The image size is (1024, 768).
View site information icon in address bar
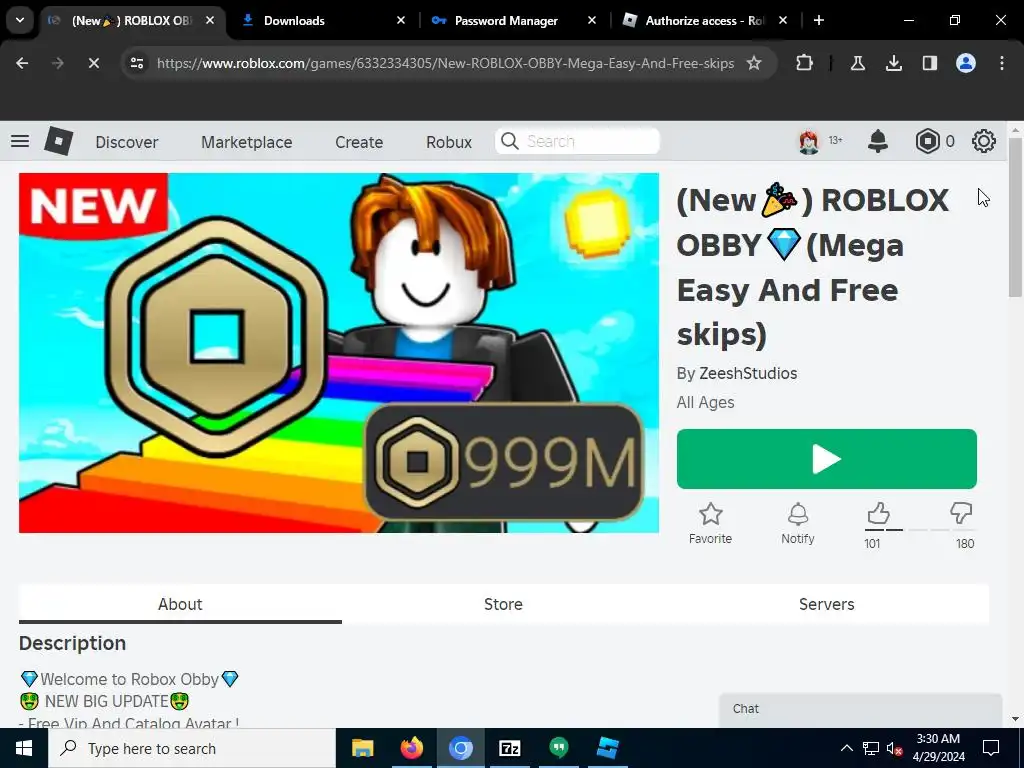(137, 63)
